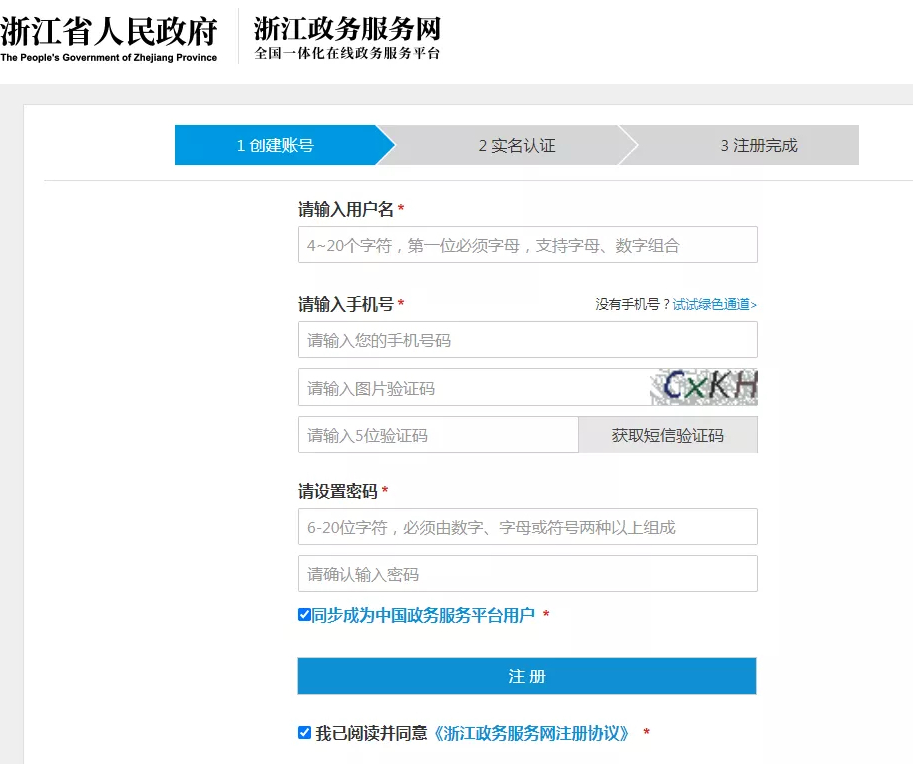Enable the China government platform sync checkbox
Image resolution: width=913 pixels, height=764 pixels.
coord(304,615)
